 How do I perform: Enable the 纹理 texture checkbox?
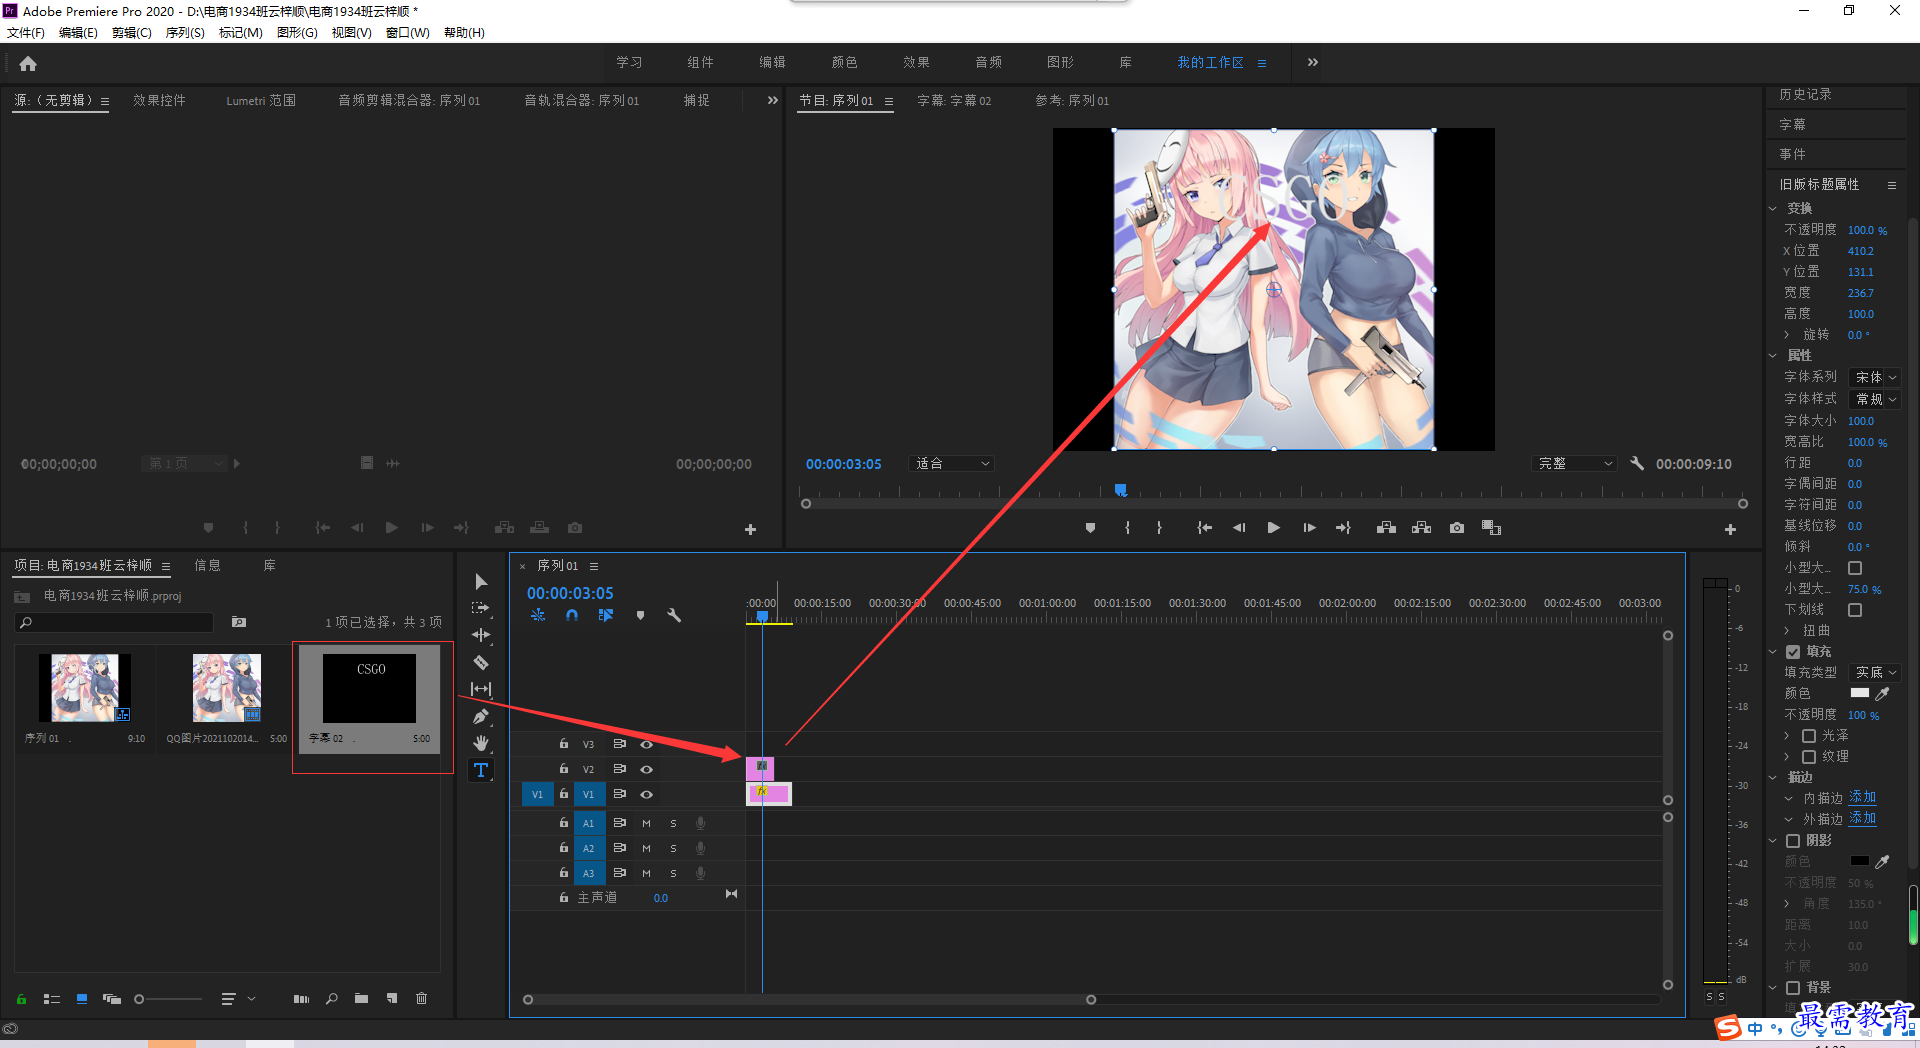click(1809, 757)
